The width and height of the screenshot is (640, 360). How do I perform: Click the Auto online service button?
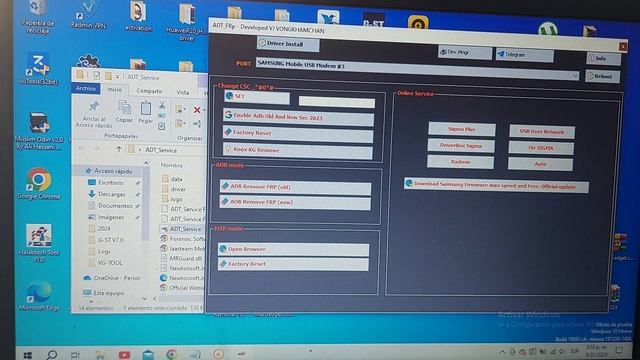(x=540, y=164)
